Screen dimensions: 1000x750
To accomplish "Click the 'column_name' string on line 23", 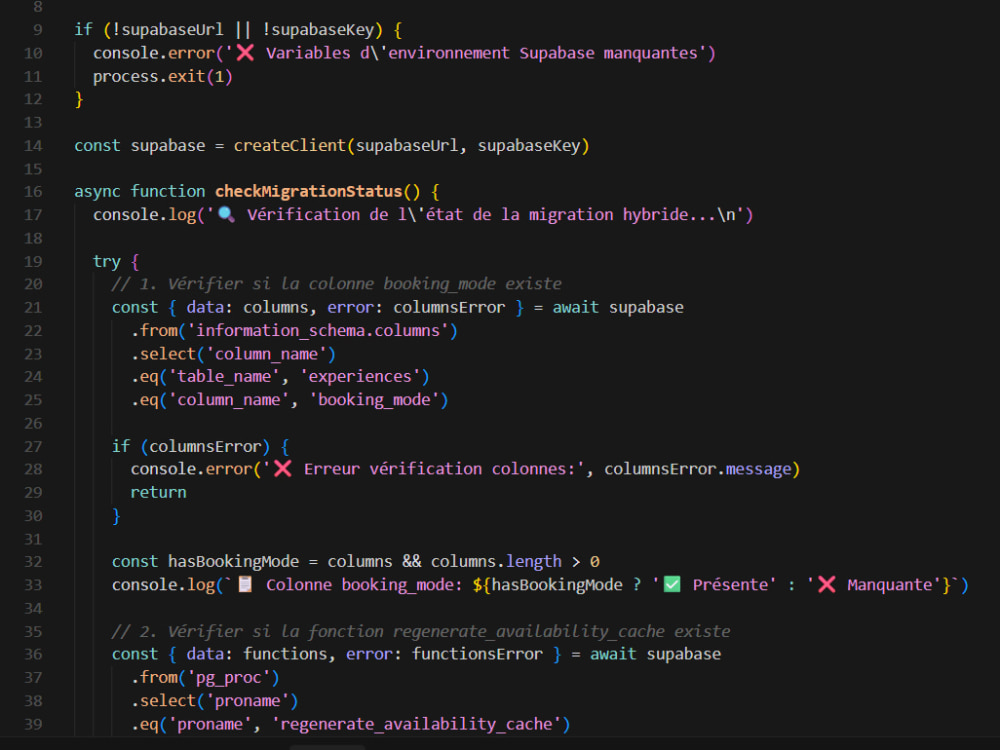I will (x=267, y=354).
